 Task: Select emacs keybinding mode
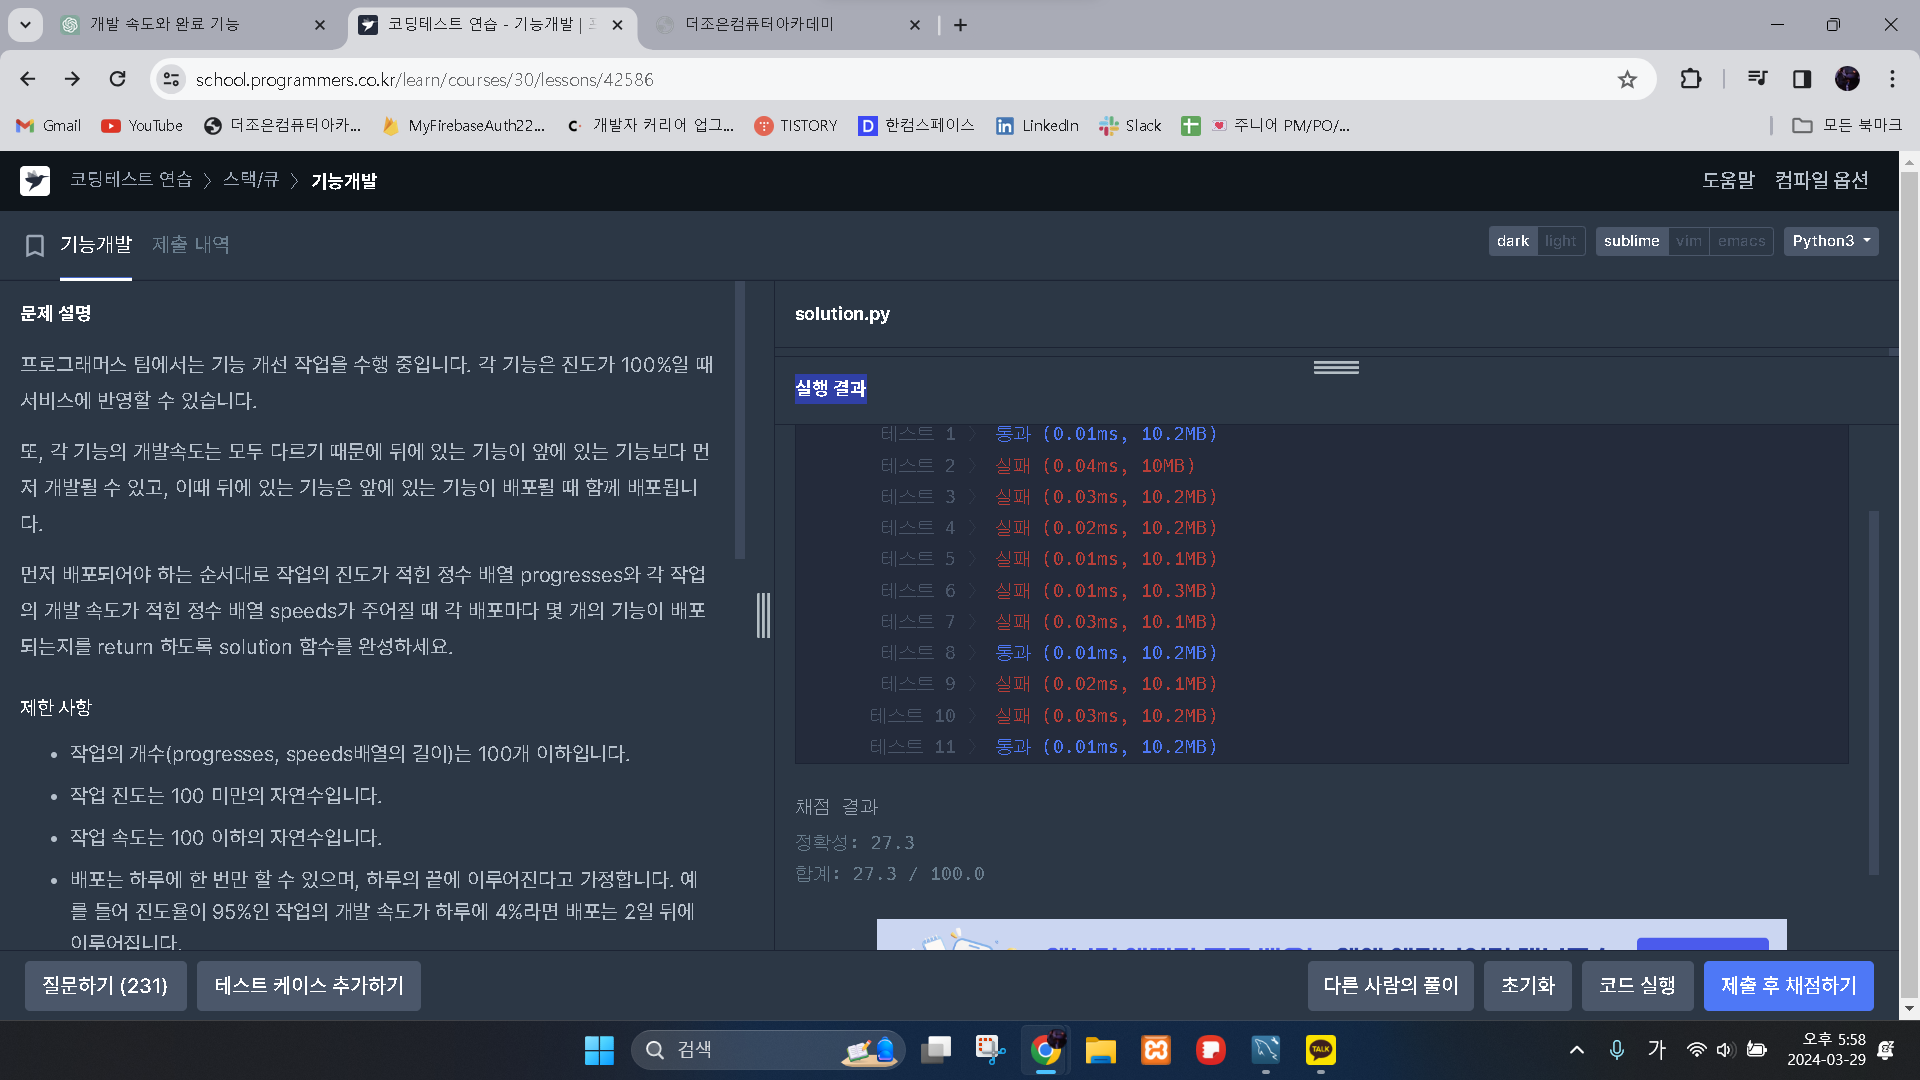(x=1741, y=241)
